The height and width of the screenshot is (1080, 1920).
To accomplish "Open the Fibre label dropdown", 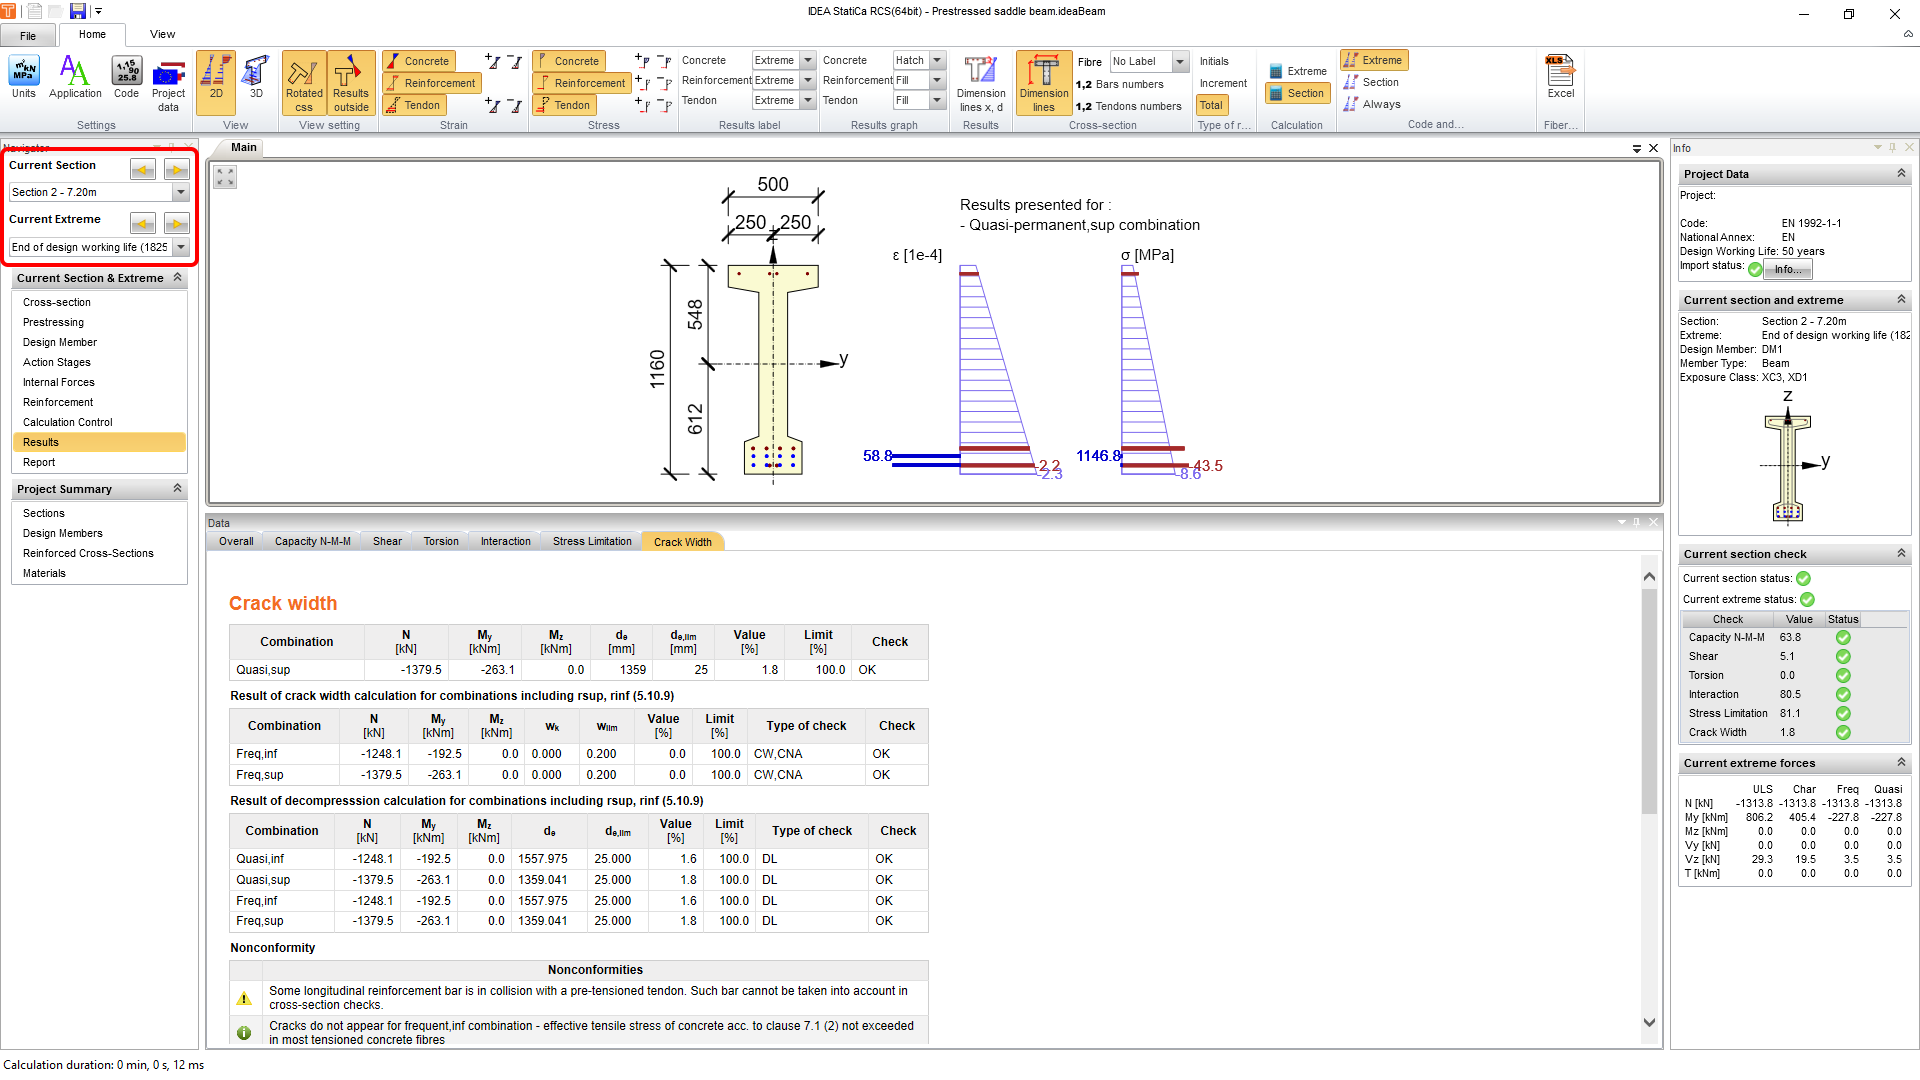I will pos(1180,62).
